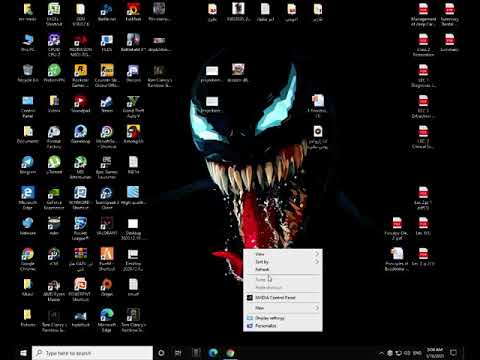This screenshot has width=480, height=360.
Task: Open Microsoft Edge from the taskbar
Action: (213, 353)
